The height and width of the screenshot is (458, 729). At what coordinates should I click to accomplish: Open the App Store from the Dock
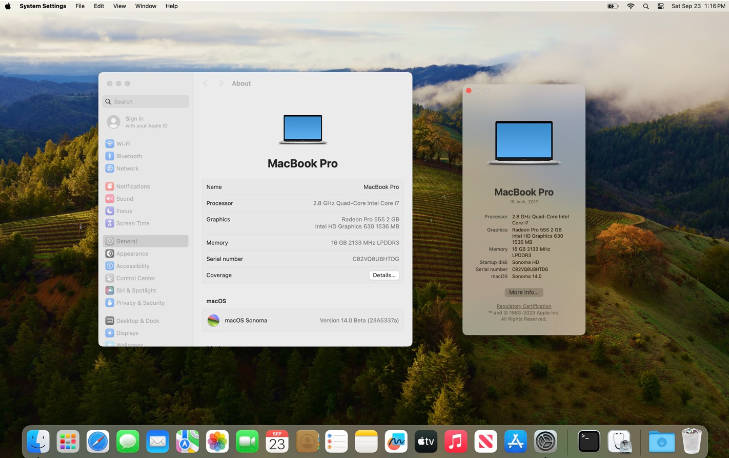click(x=516, y=441)
